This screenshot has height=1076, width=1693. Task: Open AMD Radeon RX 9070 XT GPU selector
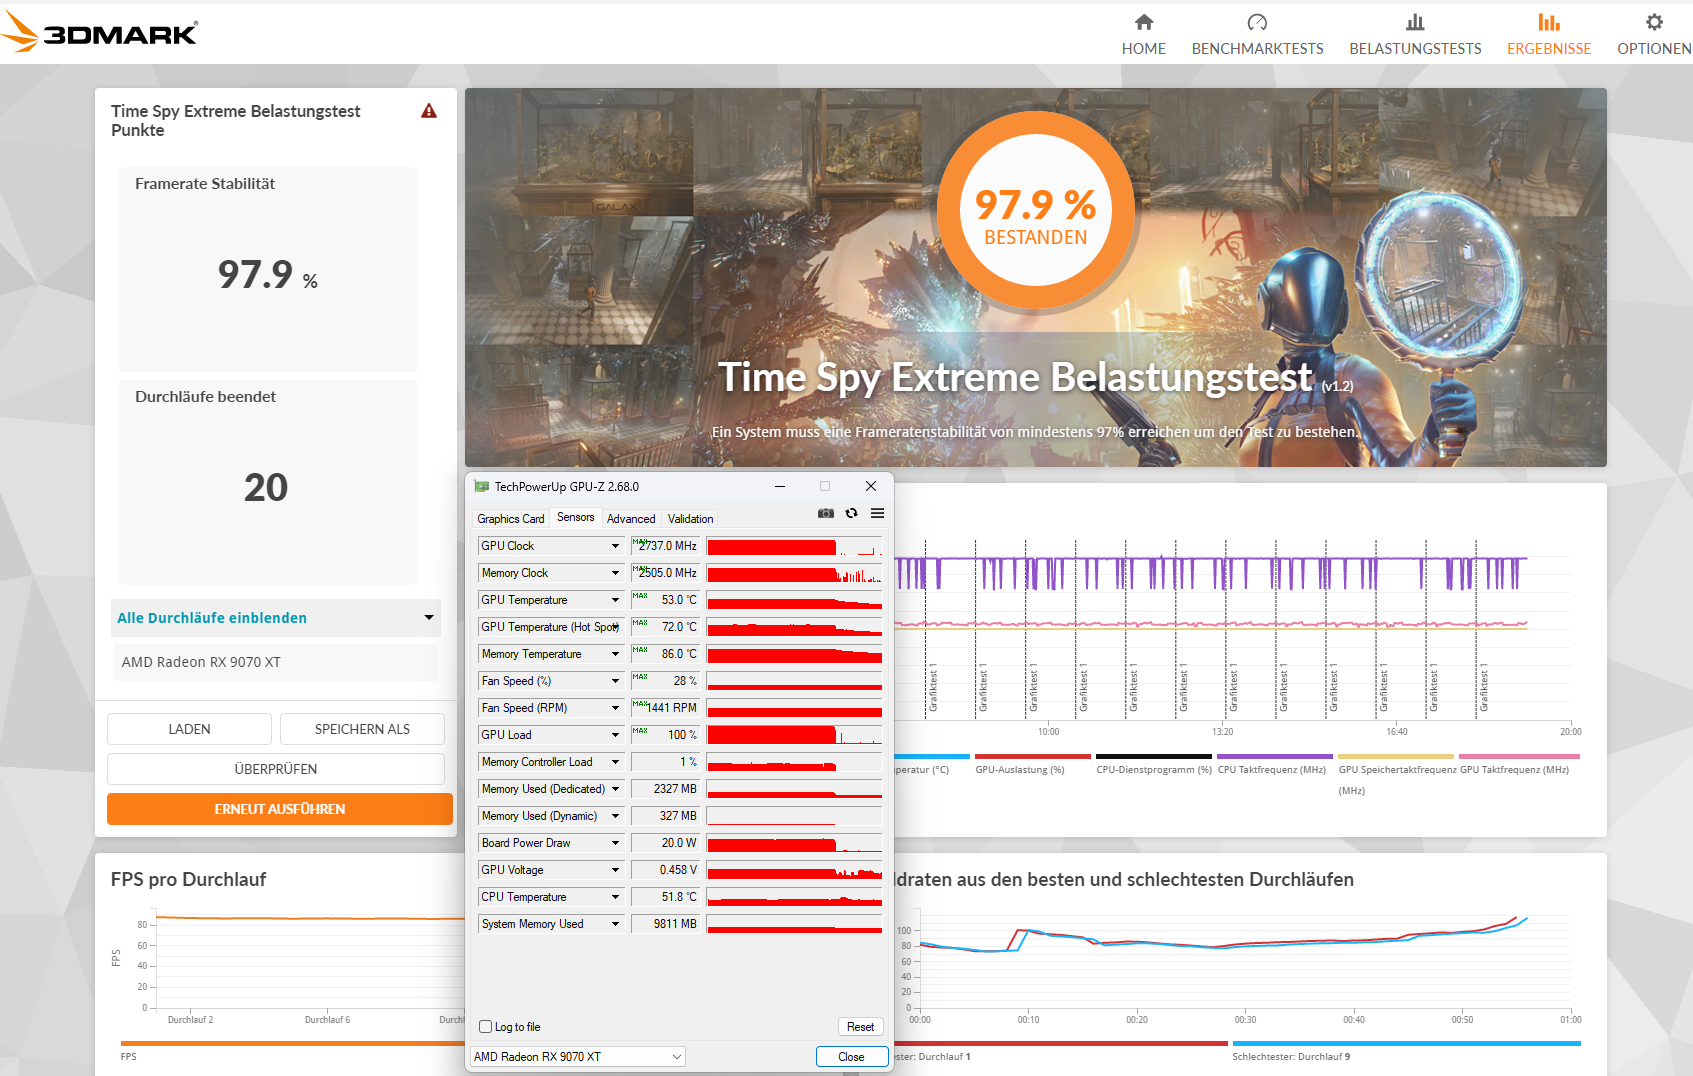[578, 1057]
